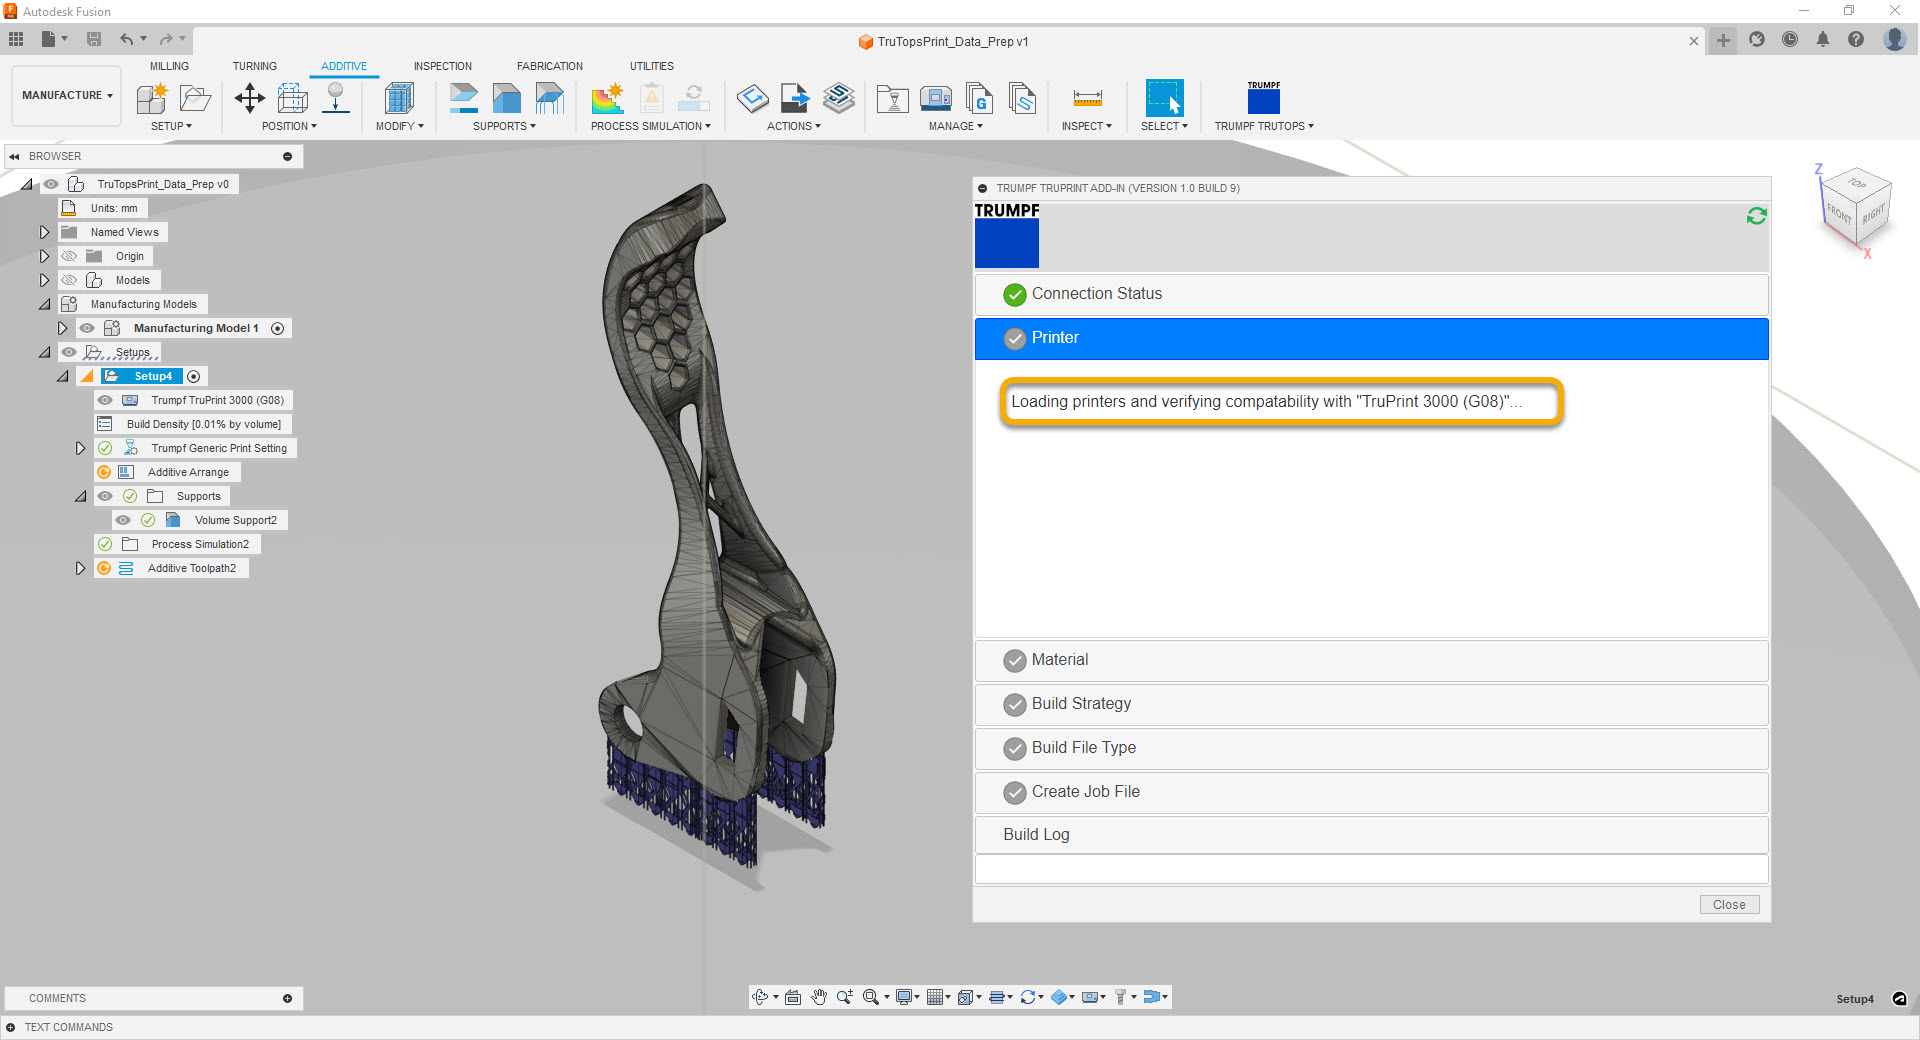Click the Inspect measure ruler icon
Viewport: 1920px width, 1040px height.
click(1087, 98)
